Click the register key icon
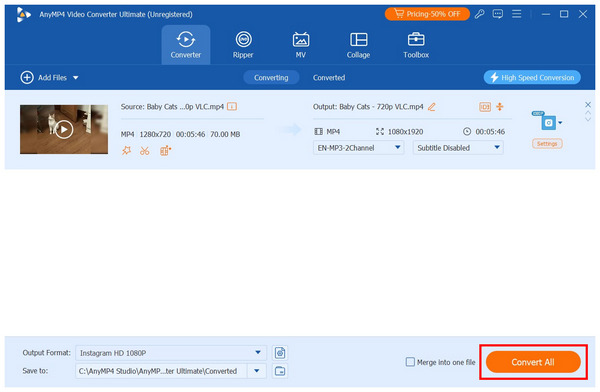Viewport: 600px width, 392px height. 479,14
